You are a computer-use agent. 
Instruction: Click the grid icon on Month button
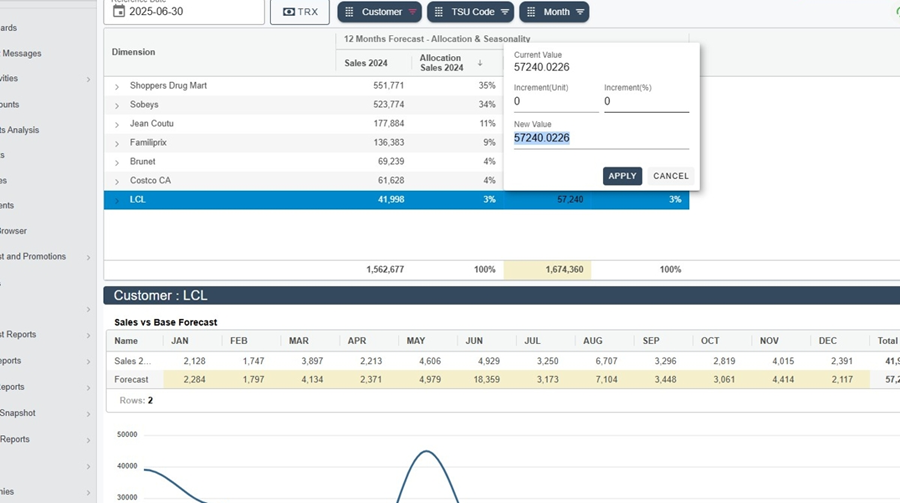[x=531, y=11]
